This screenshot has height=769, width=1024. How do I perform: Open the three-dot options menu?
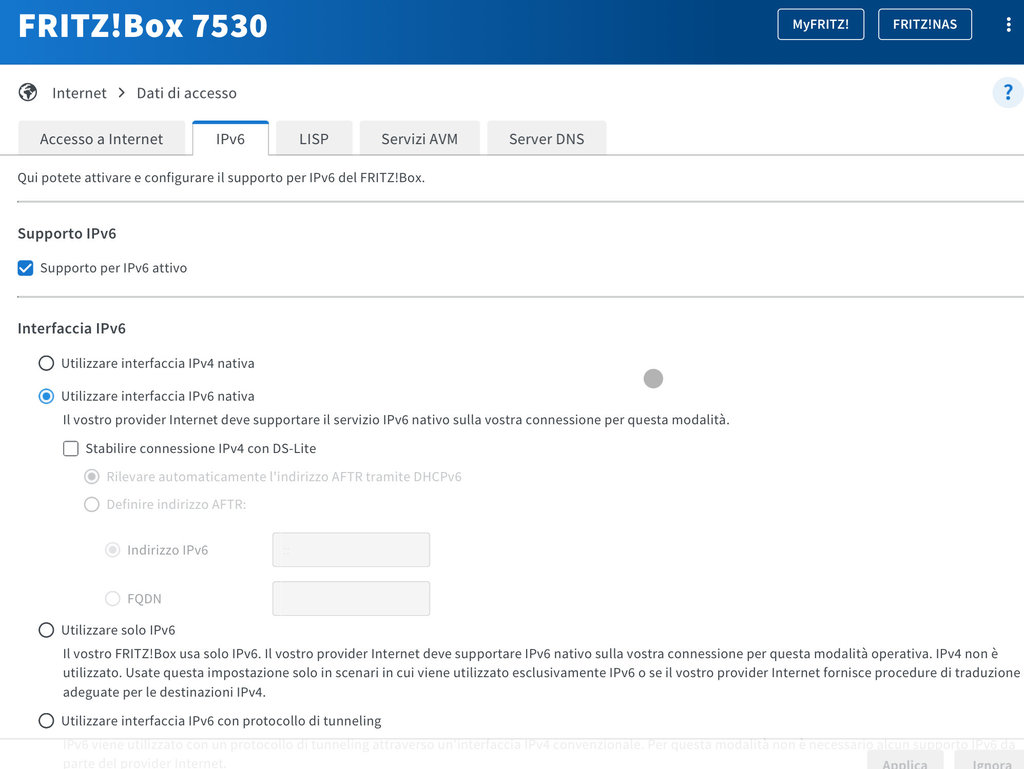[x=1008, y=25]
